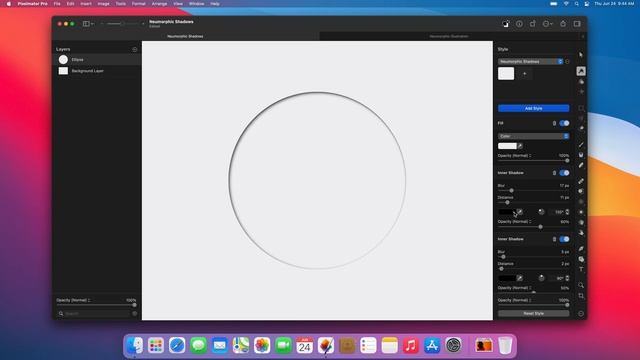This screenshot has width=640, height=360.
Task: Open the Fill type Color dropdown
Action: pyautogui.click(x=533, y=136)
